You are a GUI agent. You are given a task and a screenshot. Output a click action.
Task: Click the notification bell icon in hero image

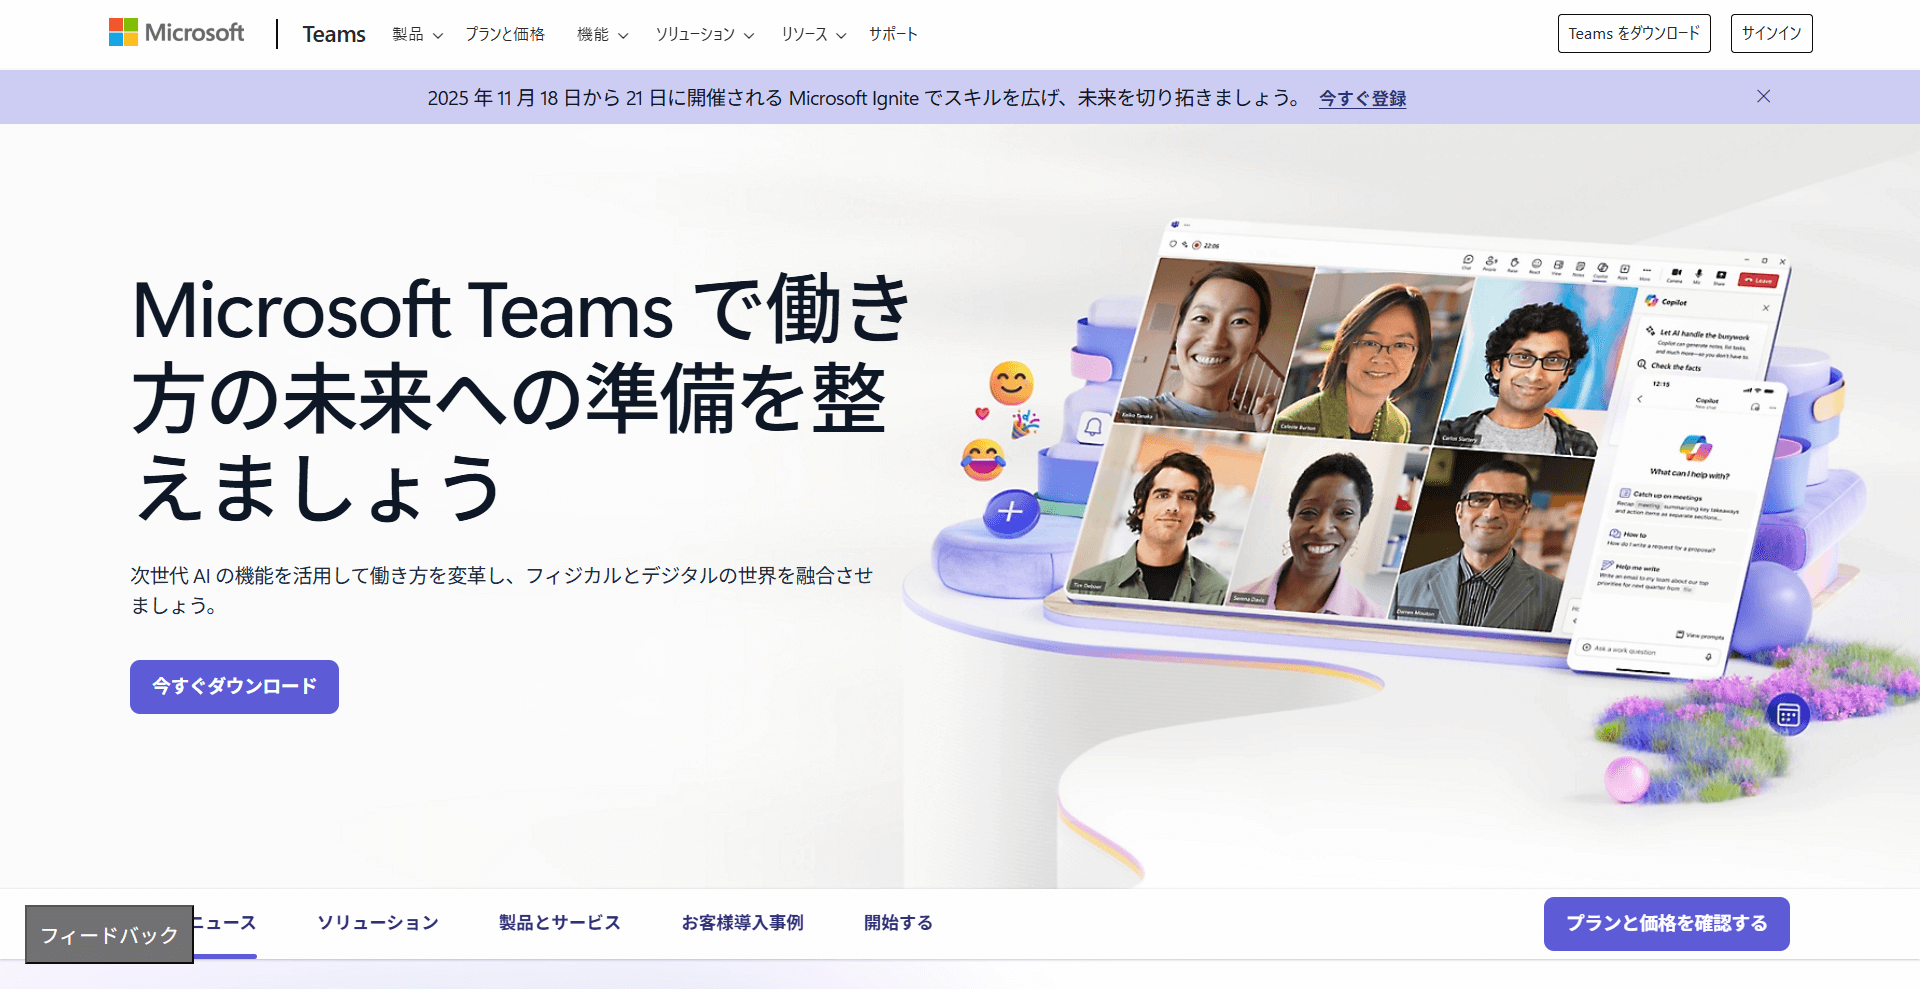click(x=1093, y=427)
